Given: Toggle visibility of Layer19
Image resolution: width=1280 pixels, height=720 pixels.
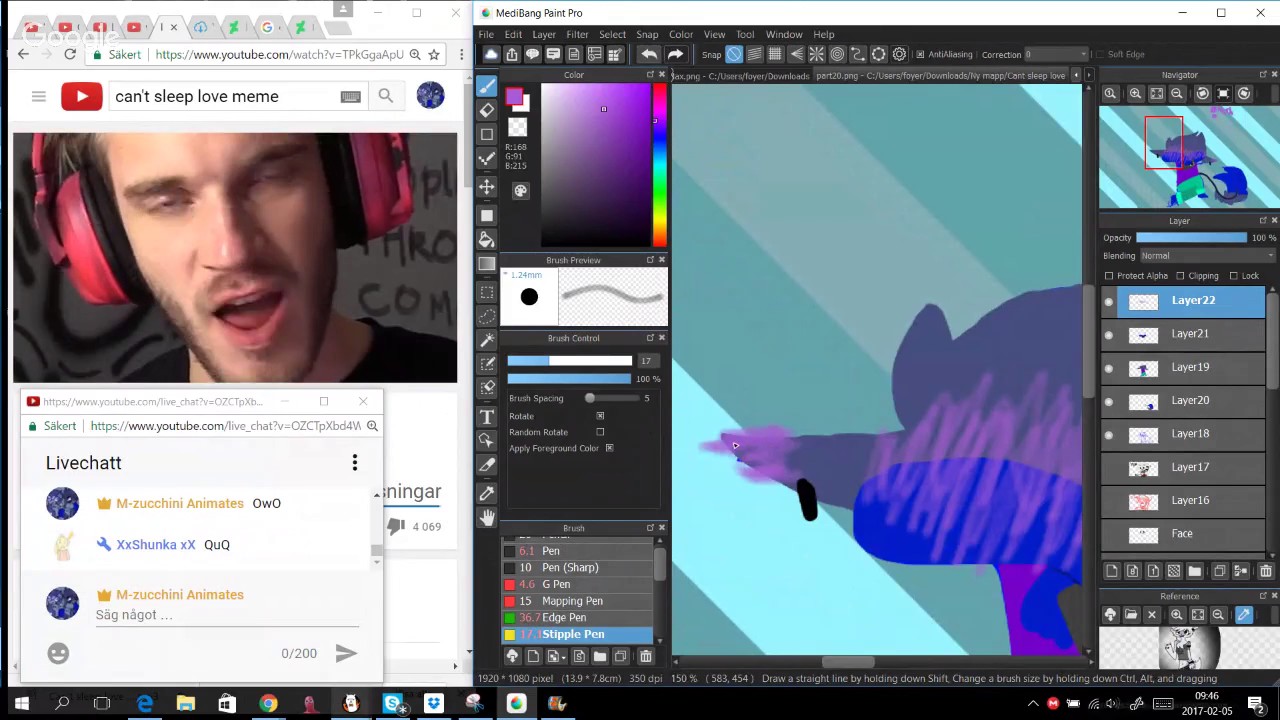Looking at the screenshot, I should tap(1108, 368).
